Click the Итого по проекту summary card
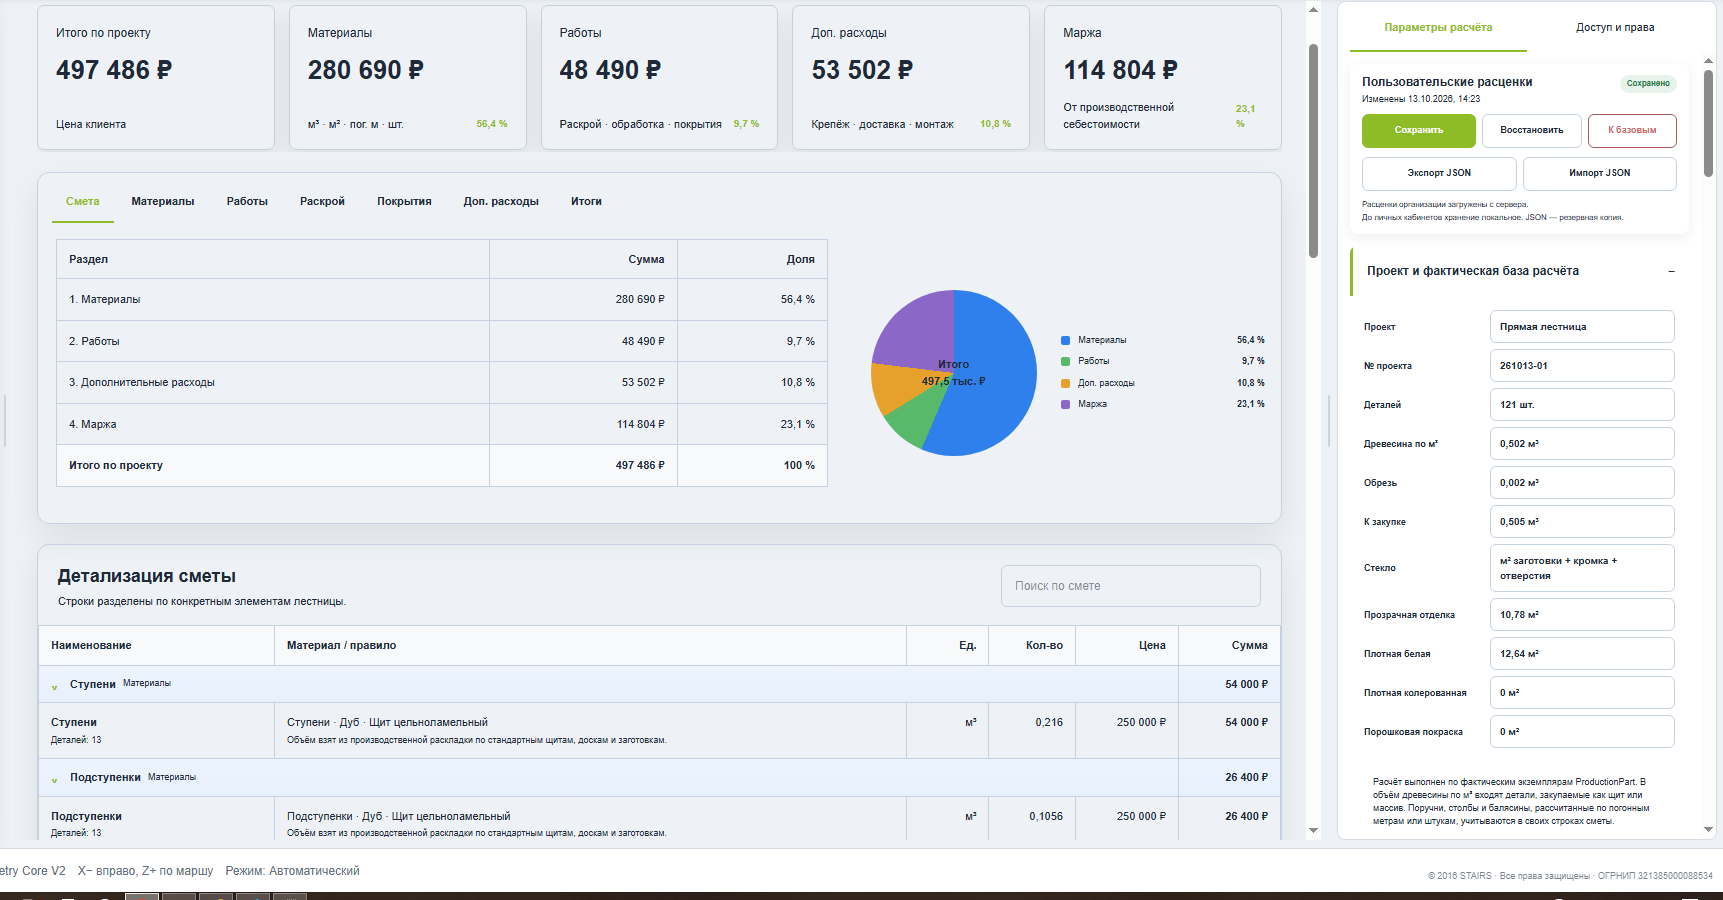 click(156, 78)
